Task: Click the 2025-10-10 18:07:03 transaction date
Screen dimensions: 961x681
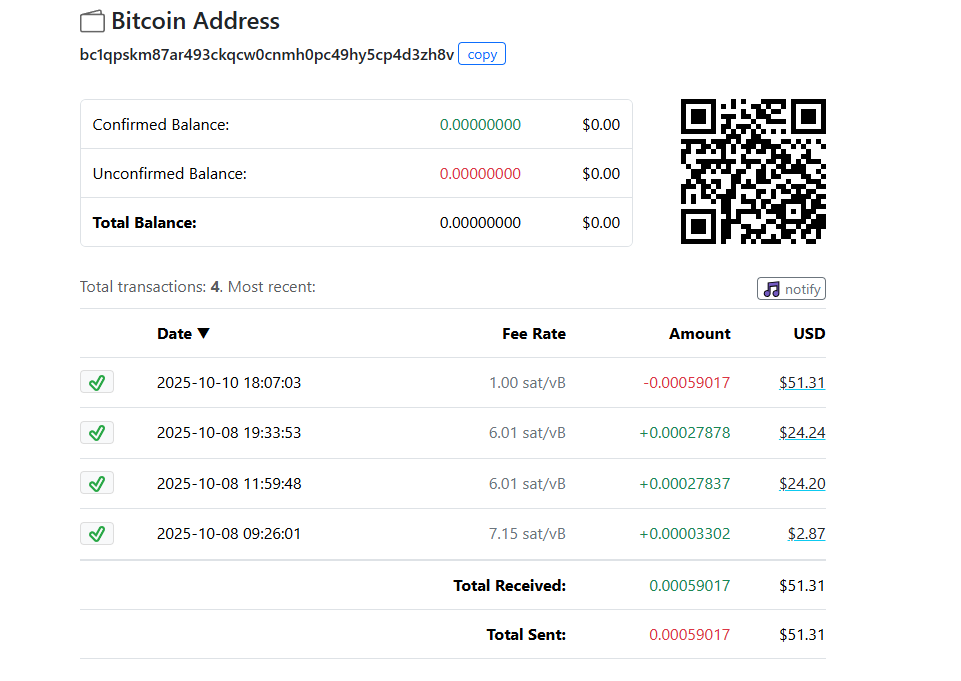Action: pos(229,383)
